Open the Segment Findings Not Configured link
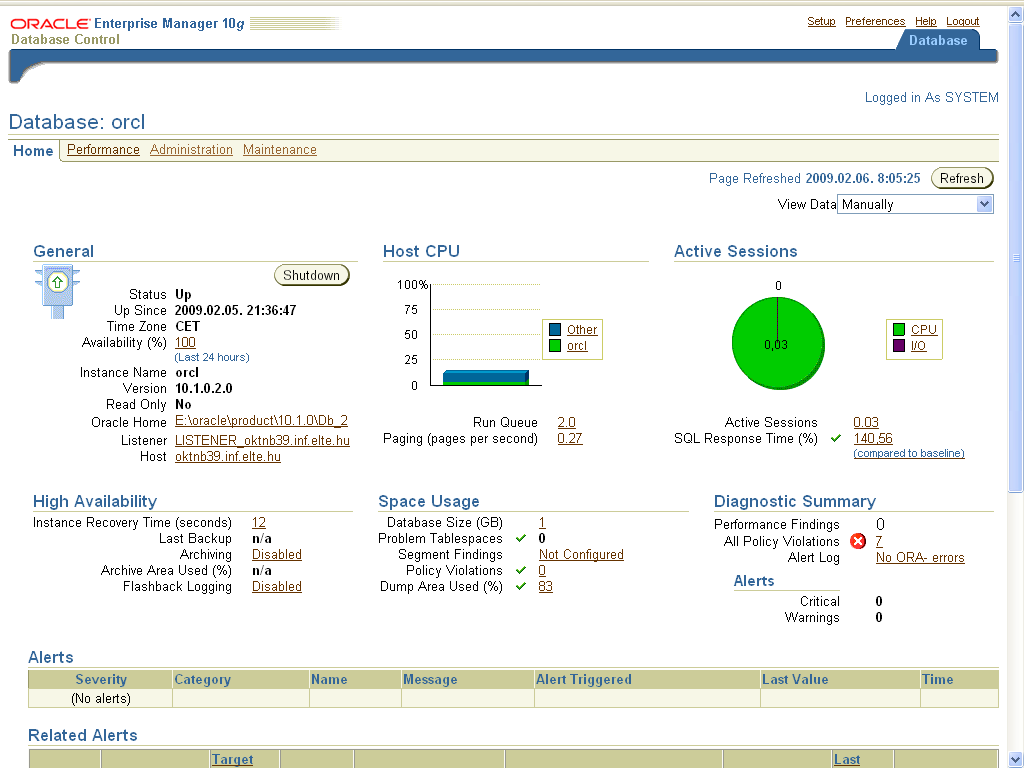 point(581,554)
